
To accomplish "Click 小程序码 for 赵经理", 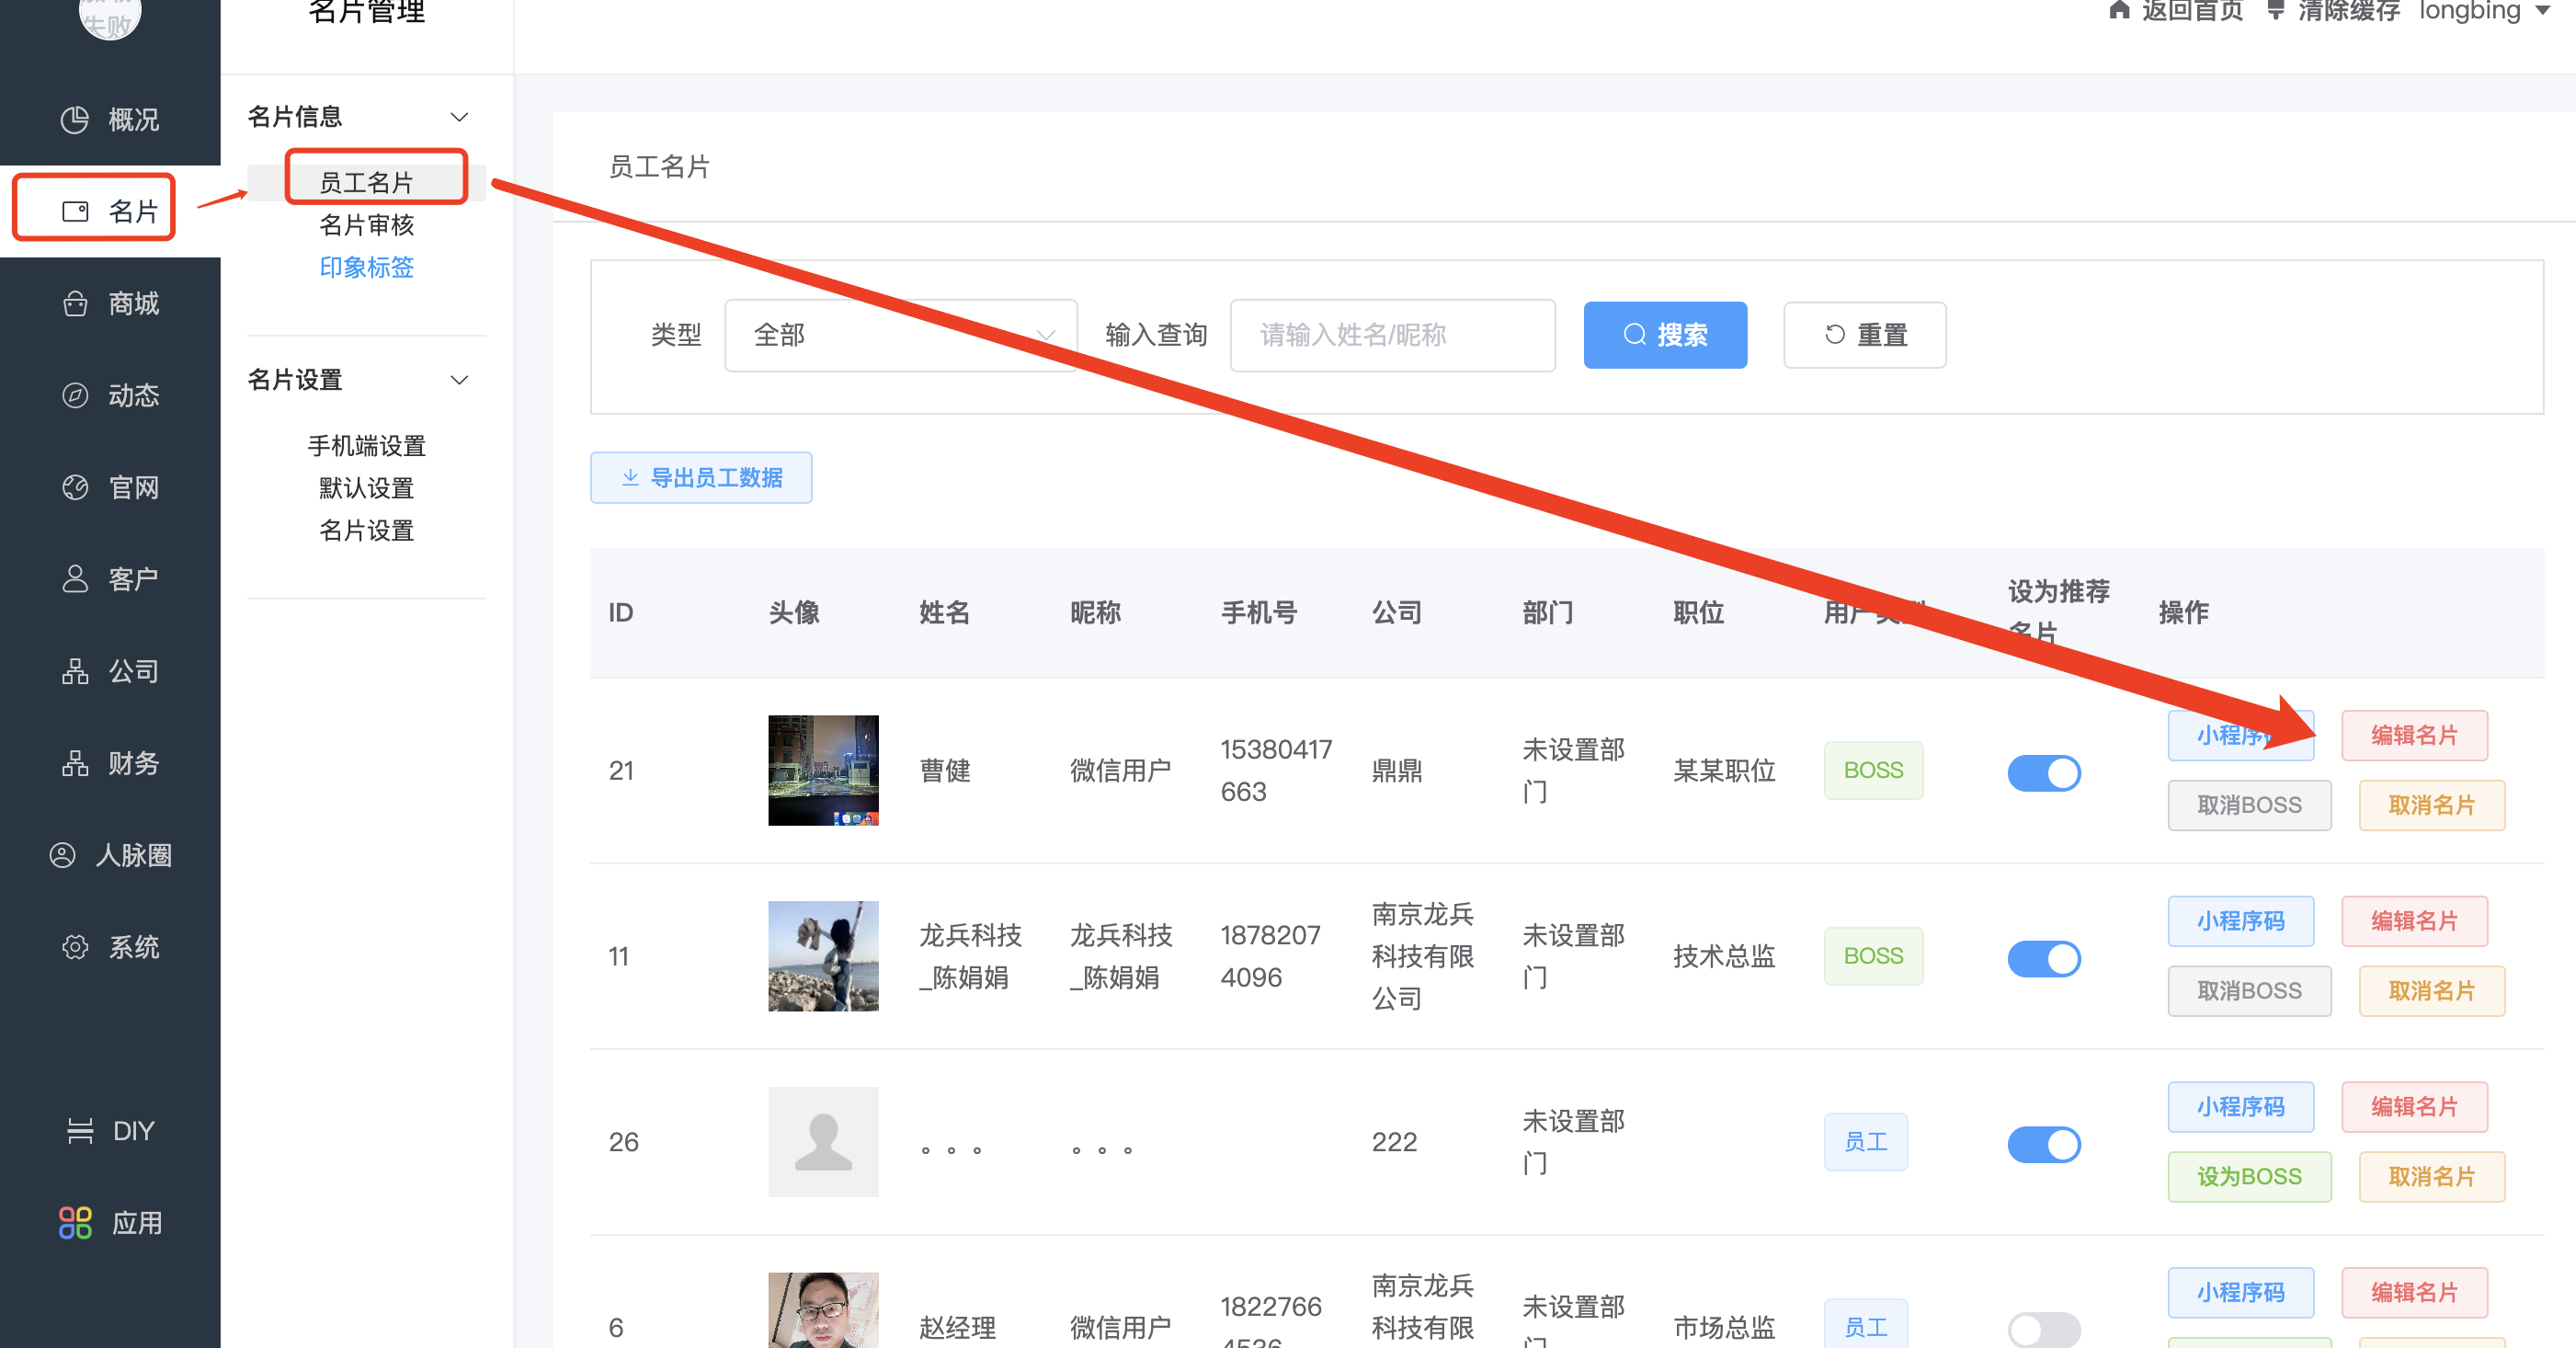I will (2240, 1293).
